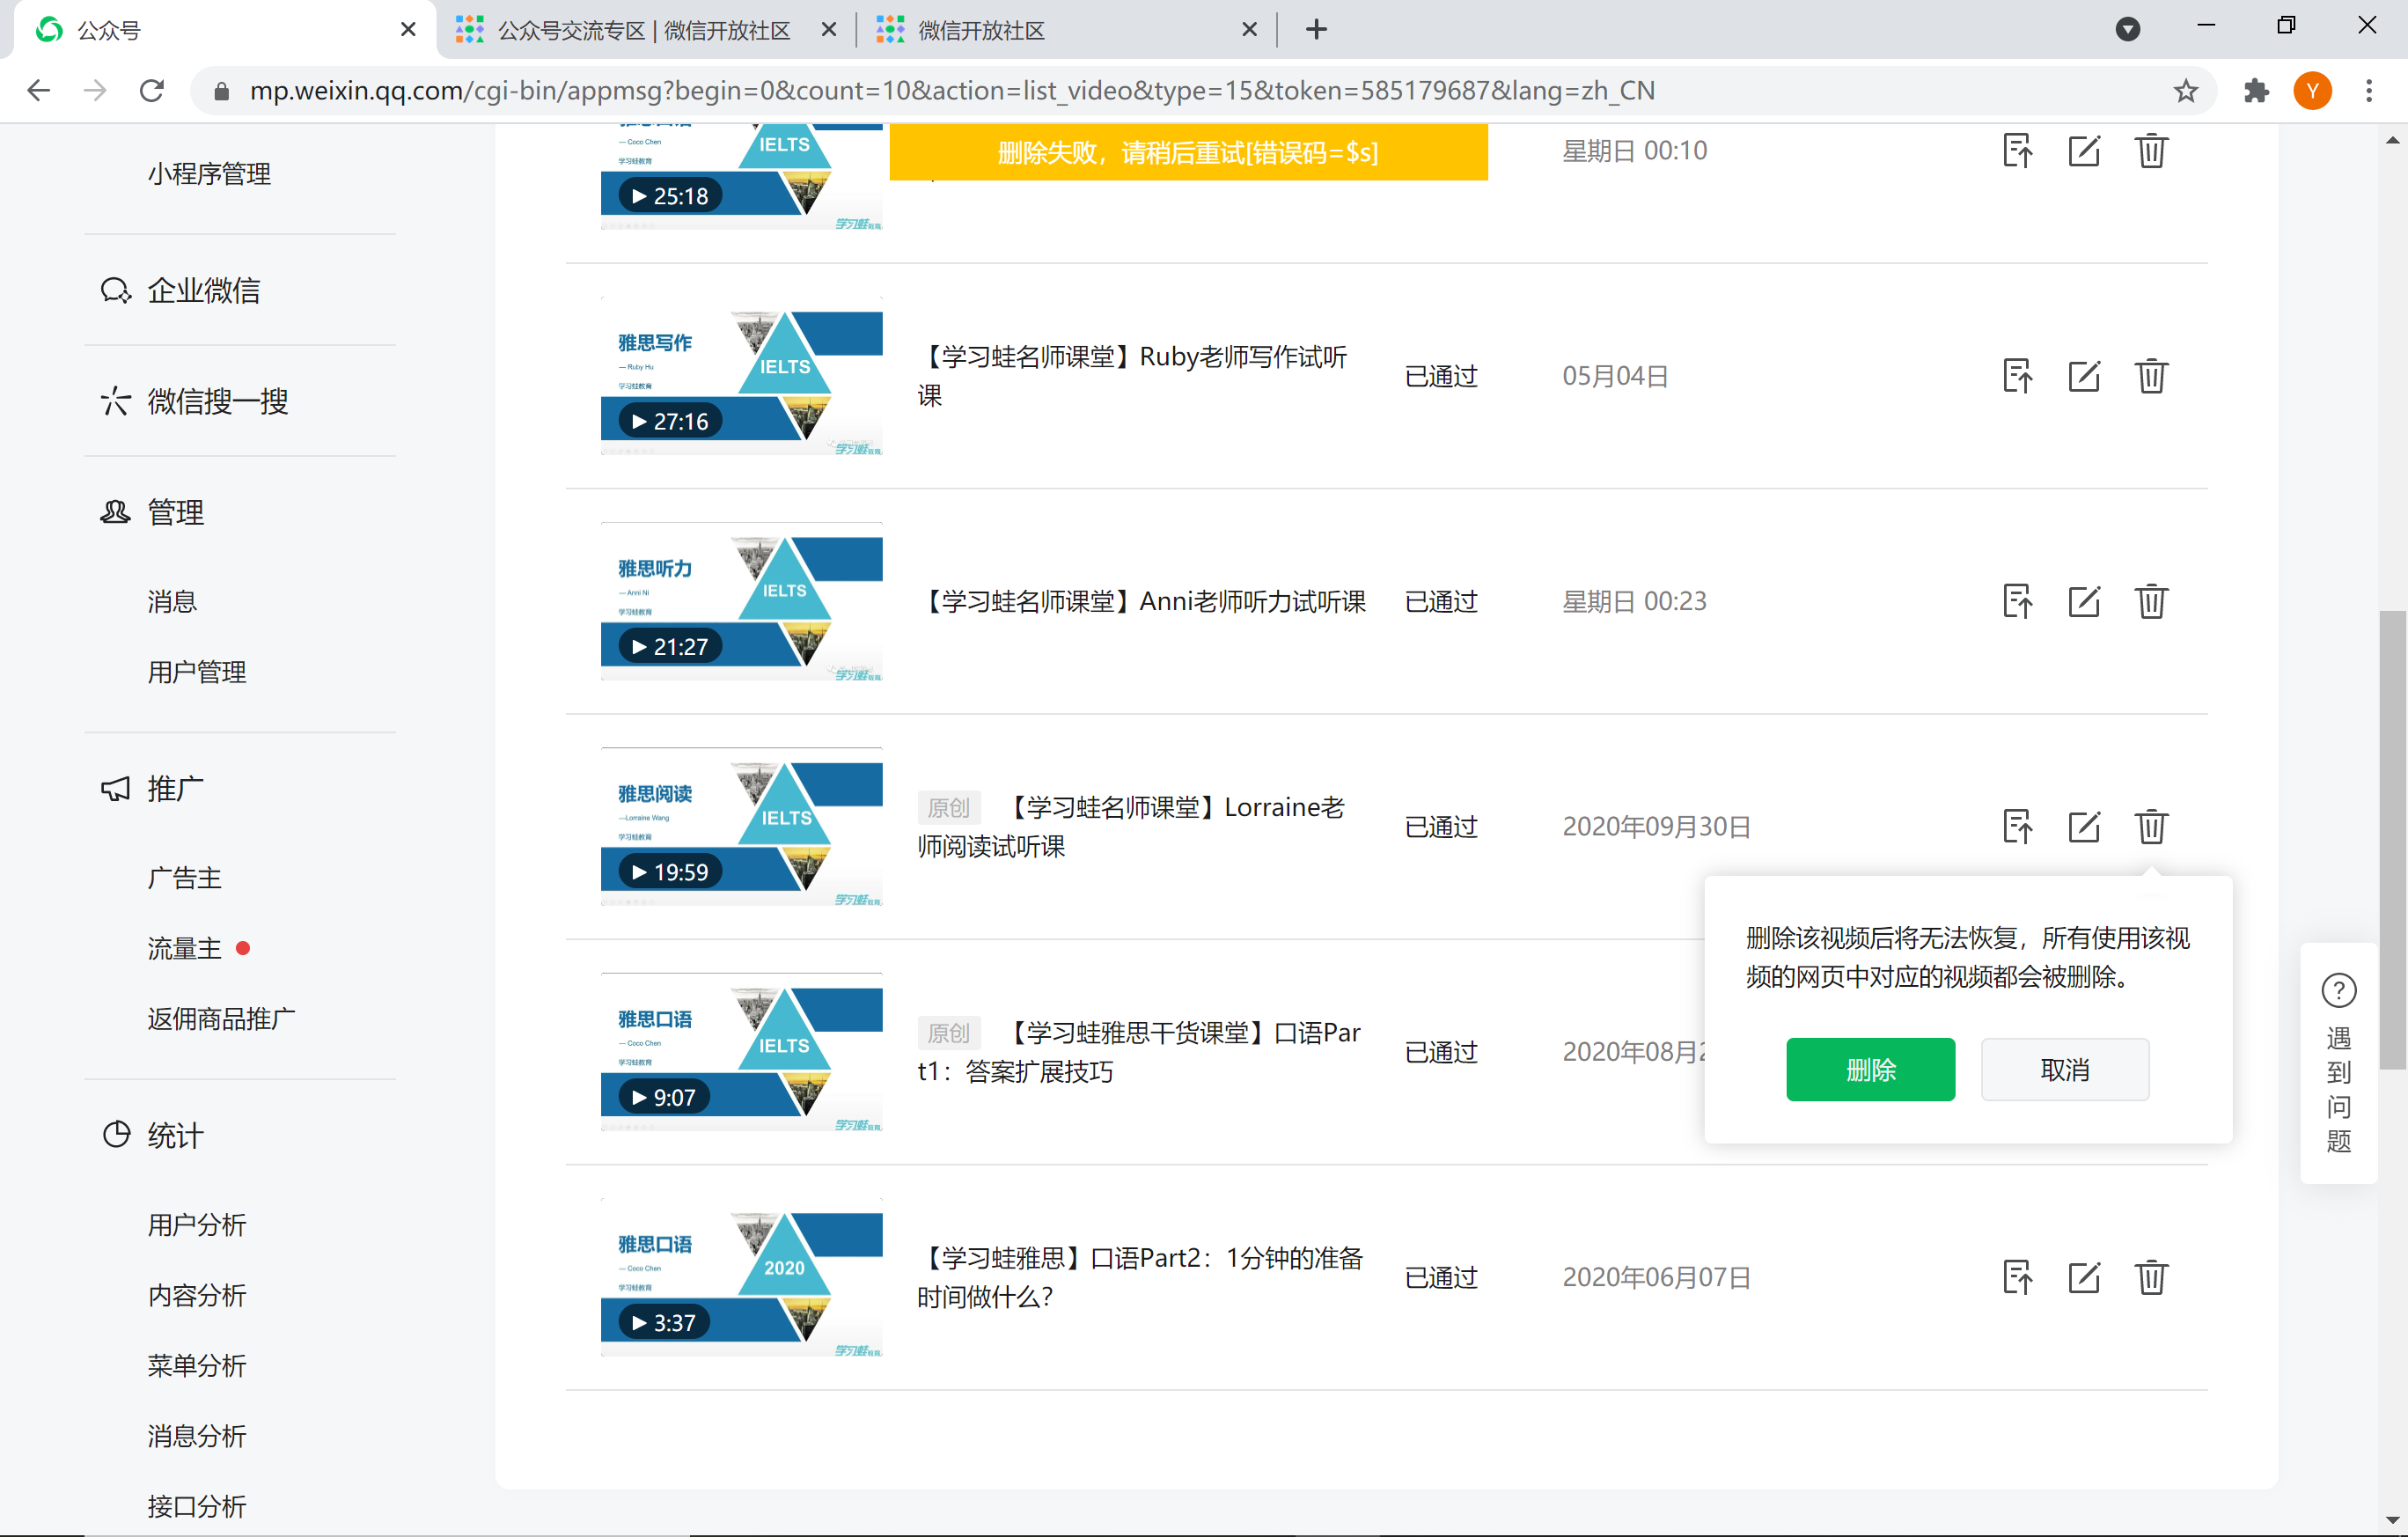Screen dimensions: 2408x1537
Task: Click edit icon on 口语Part2 video row
Action: coord(2083,1277)
